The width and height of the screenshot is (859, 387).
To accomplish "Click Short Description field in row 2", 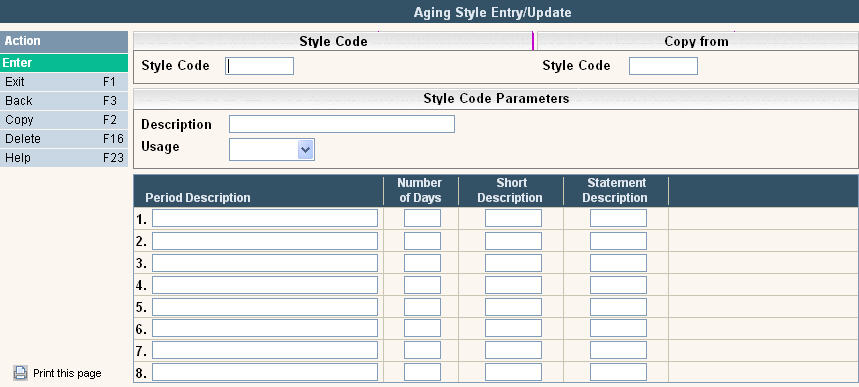I will point(513,241).
